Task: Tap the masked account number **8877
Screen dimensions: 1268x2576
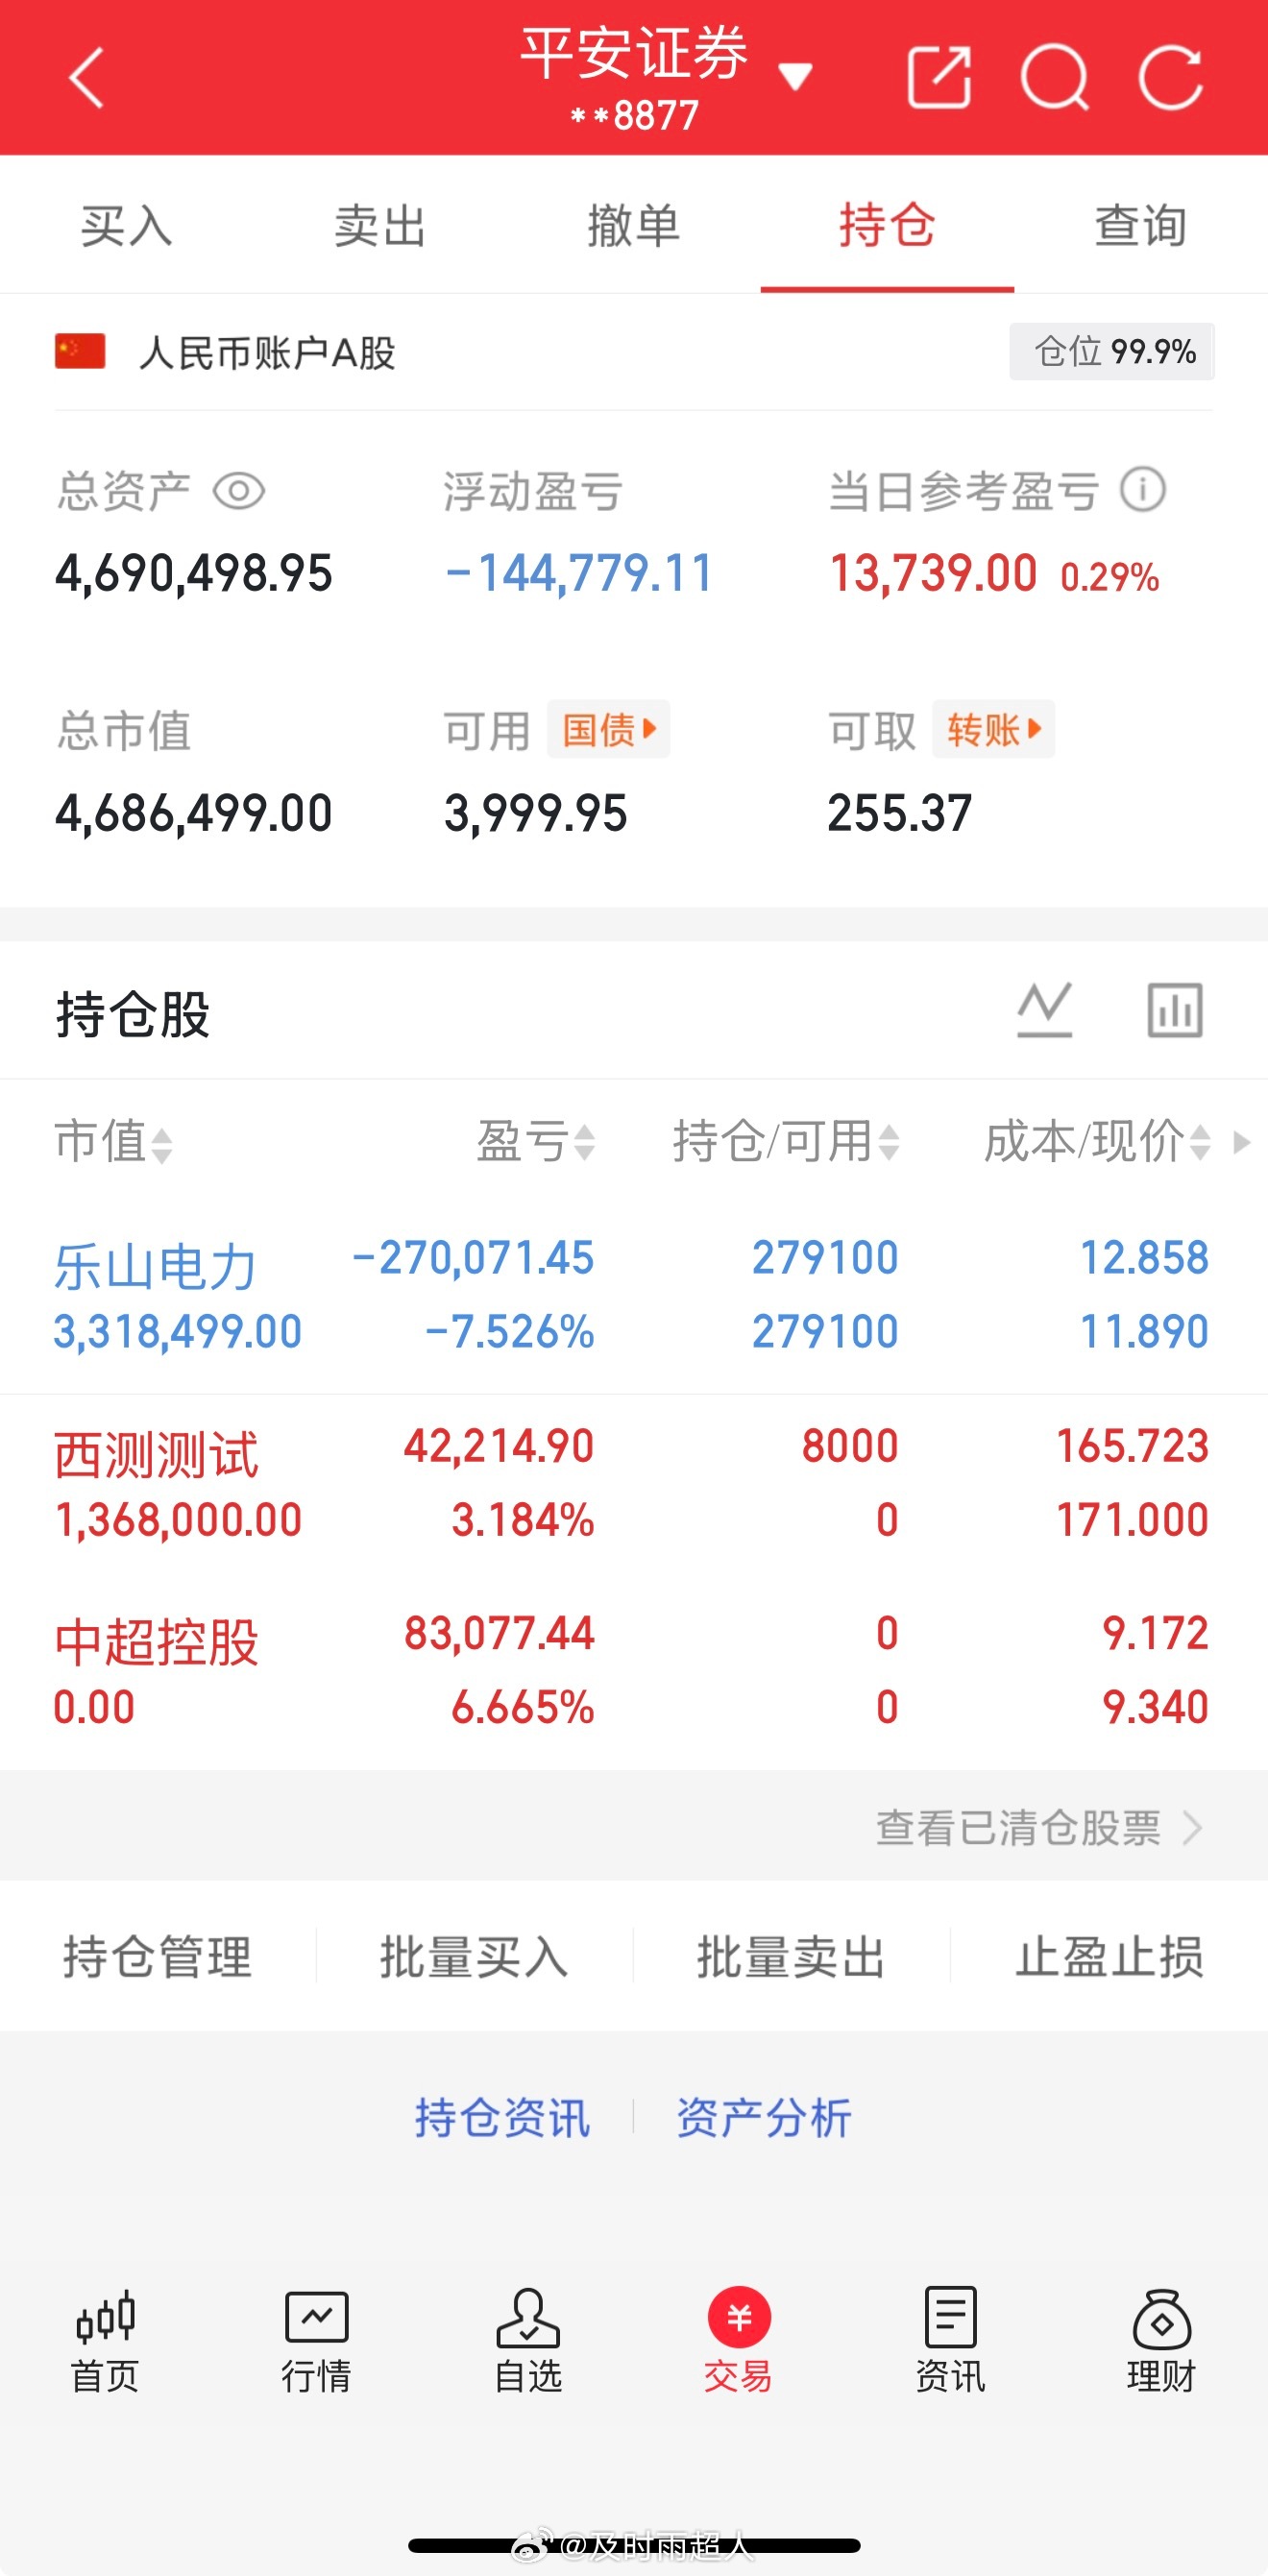Action: 634,116
